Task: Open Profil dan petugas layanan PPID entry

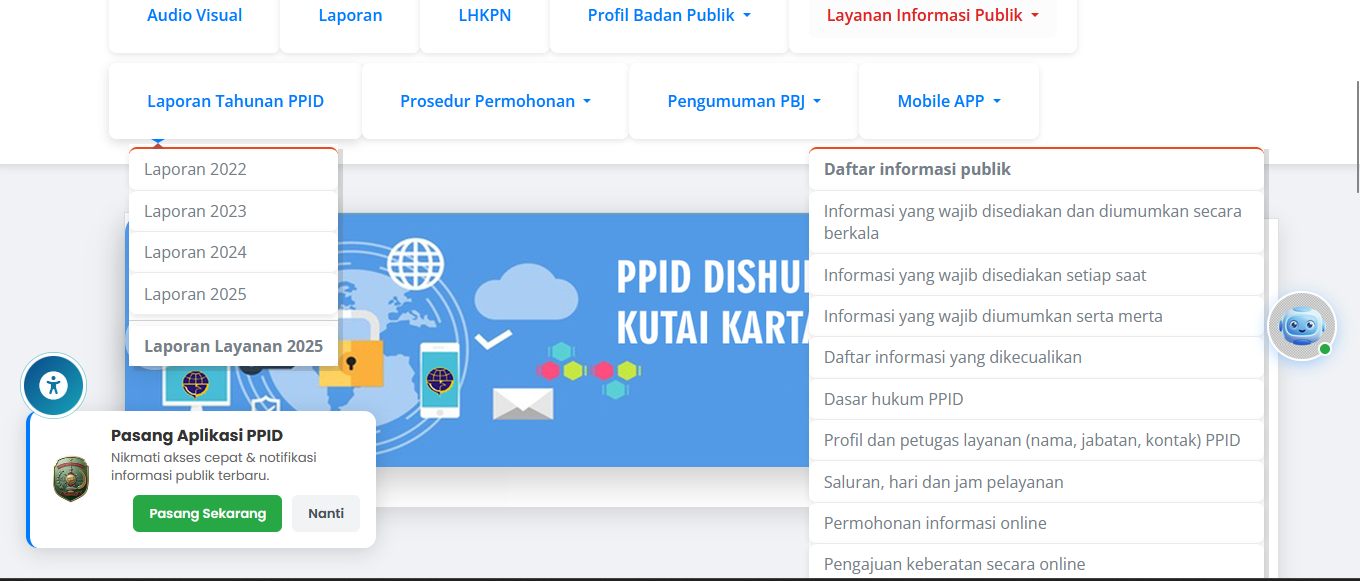Action: pyautogui.click(x=1036, y=440)
